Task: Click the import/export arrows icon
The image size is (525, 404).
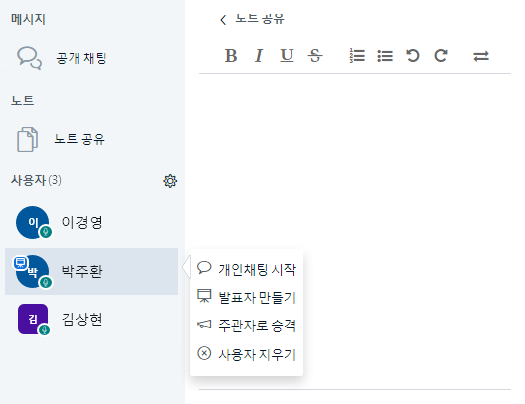Action: point(481,56)
